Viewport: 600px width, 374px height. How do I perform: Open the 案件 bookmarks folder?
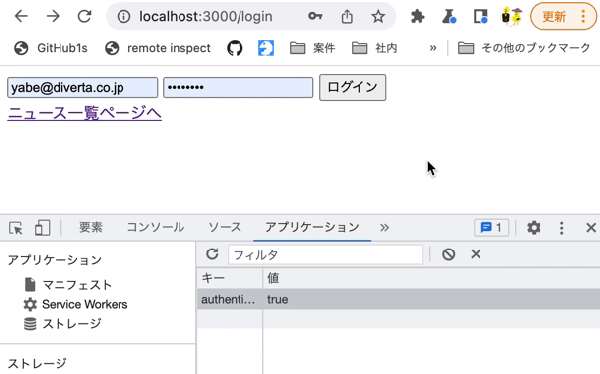click(312, 48)
